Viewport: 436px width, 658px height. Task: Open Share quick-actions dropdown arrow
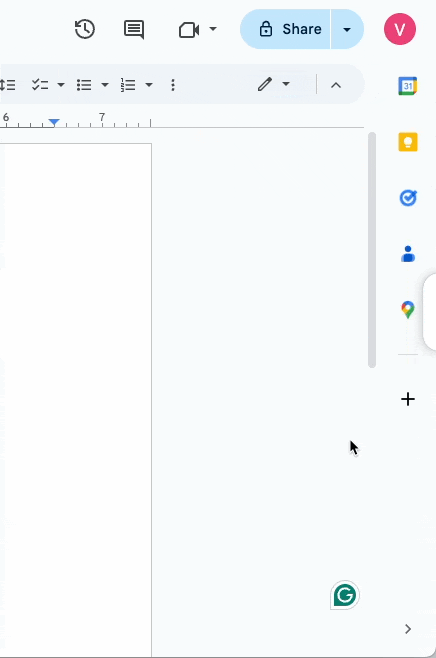tap(347, 29)
